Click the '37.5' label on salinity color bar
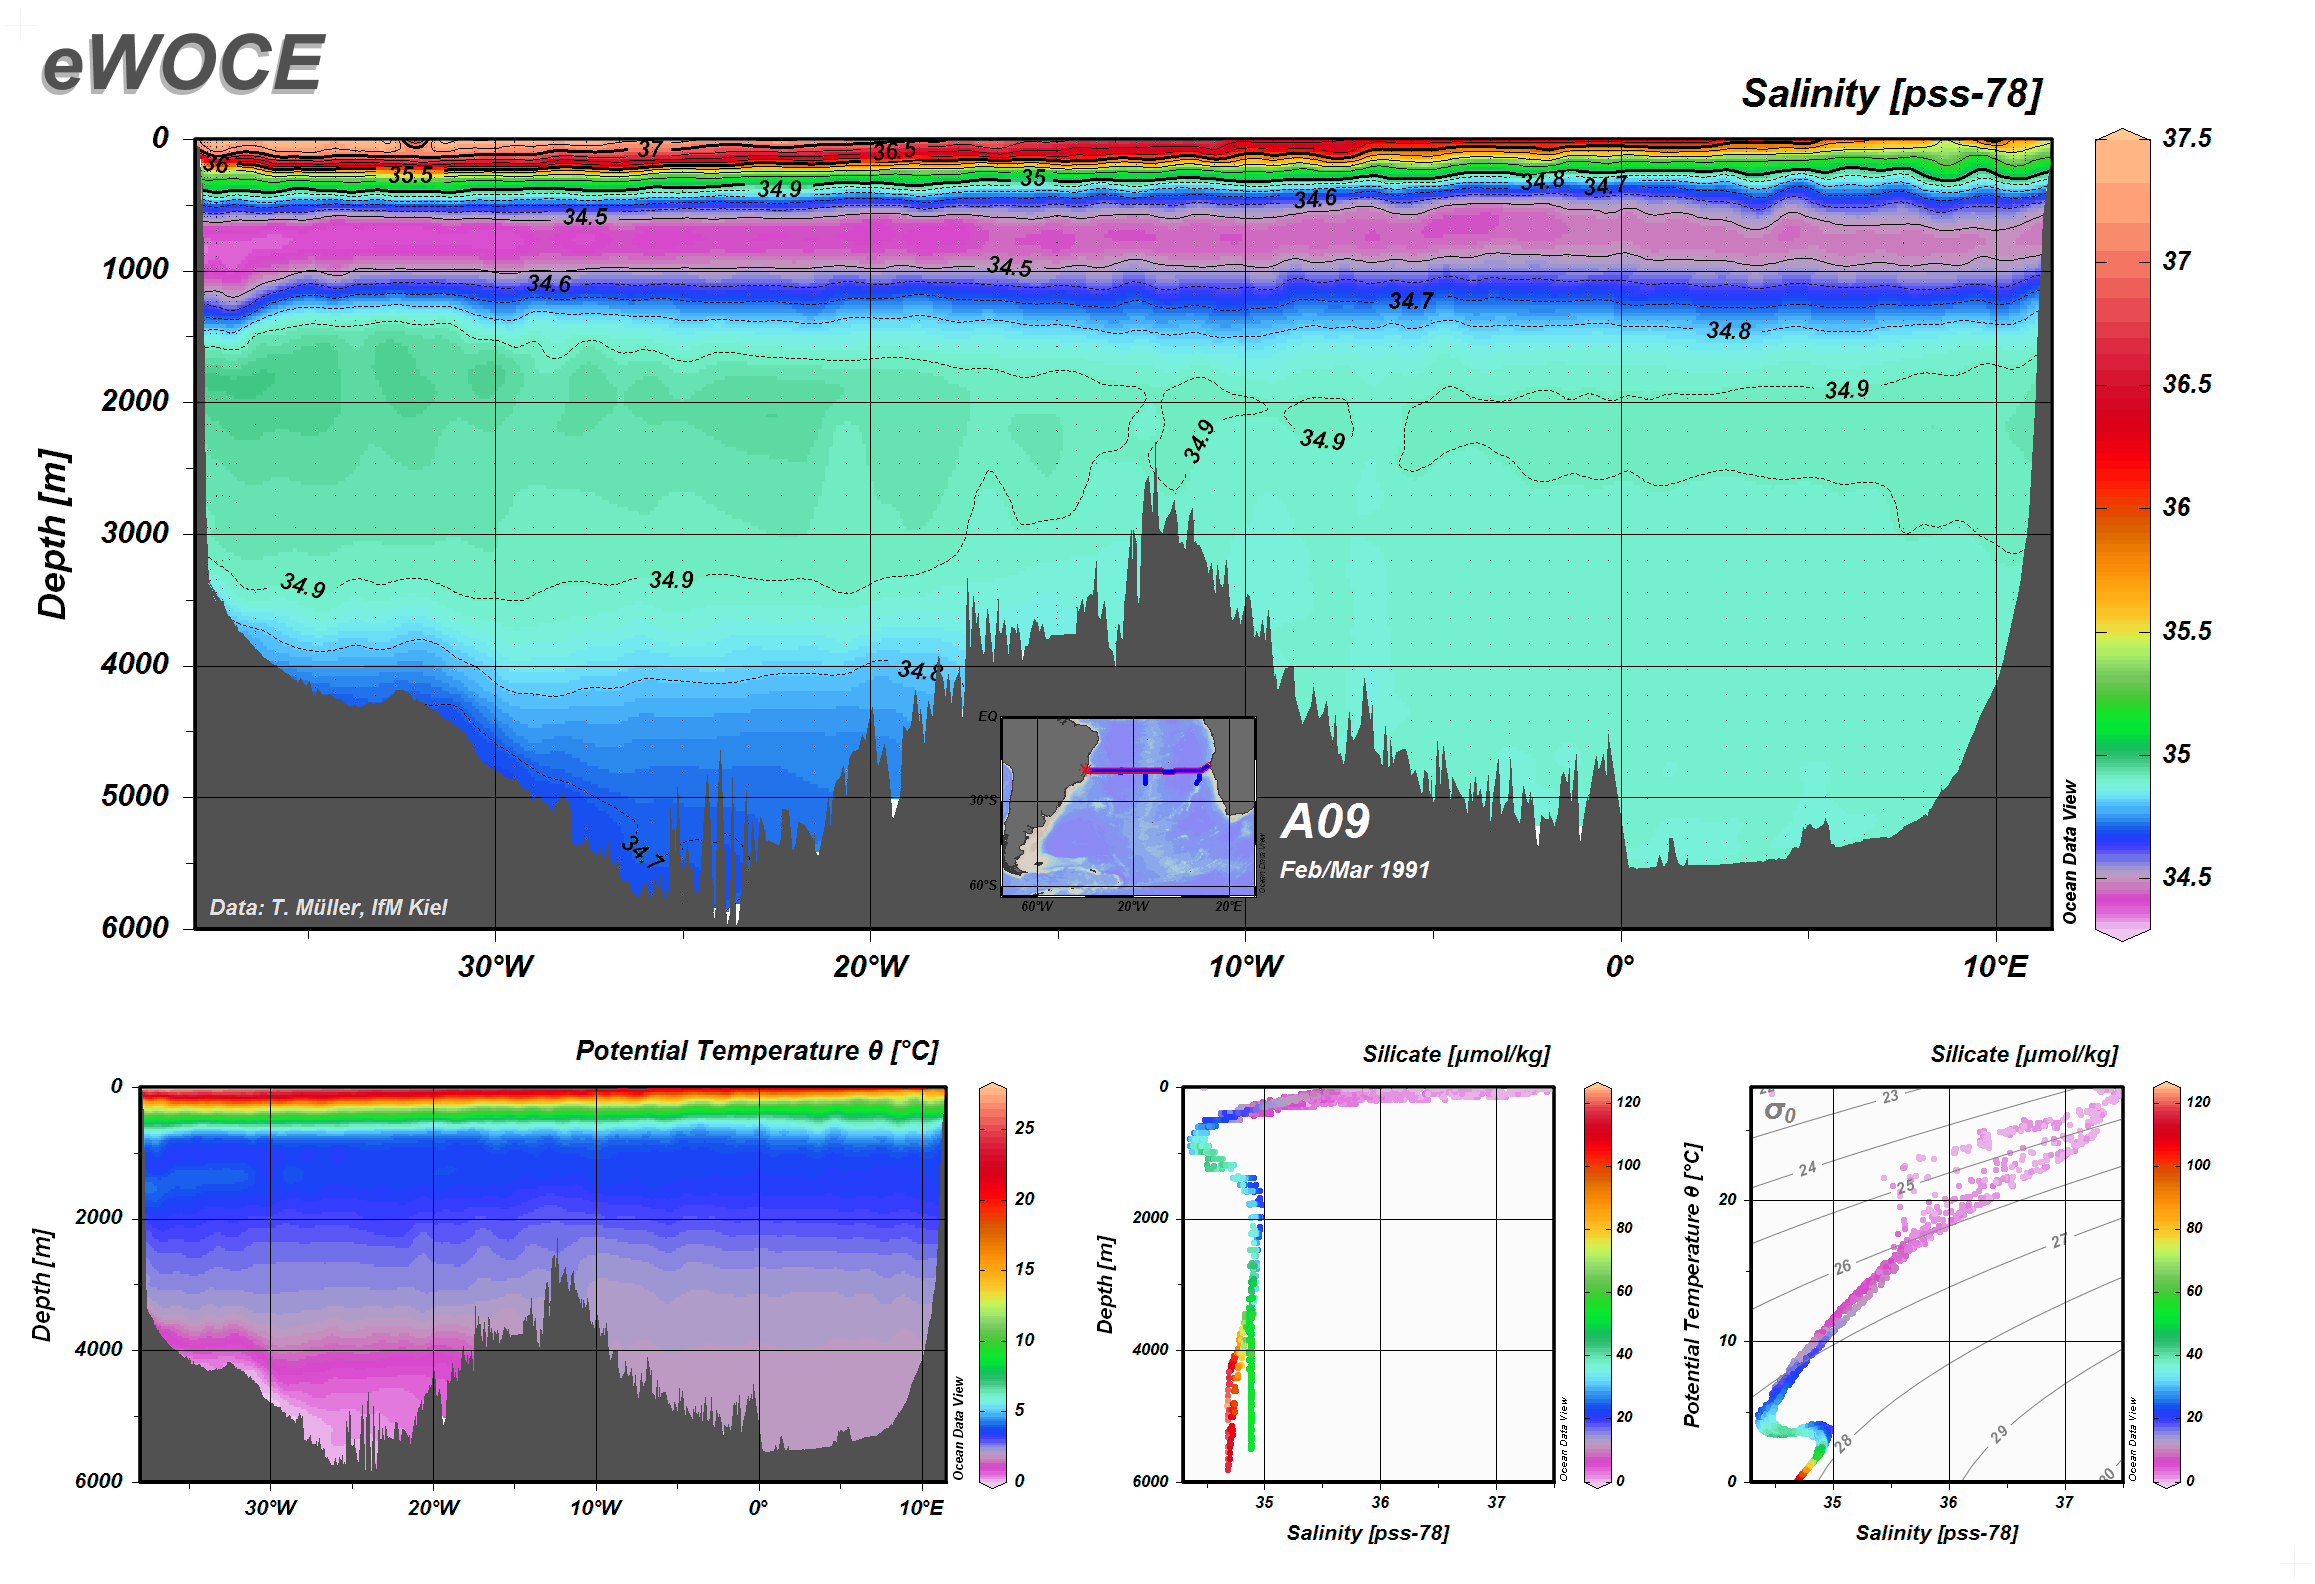This screenshot has width=2315, height=1584. point(2186,138)
